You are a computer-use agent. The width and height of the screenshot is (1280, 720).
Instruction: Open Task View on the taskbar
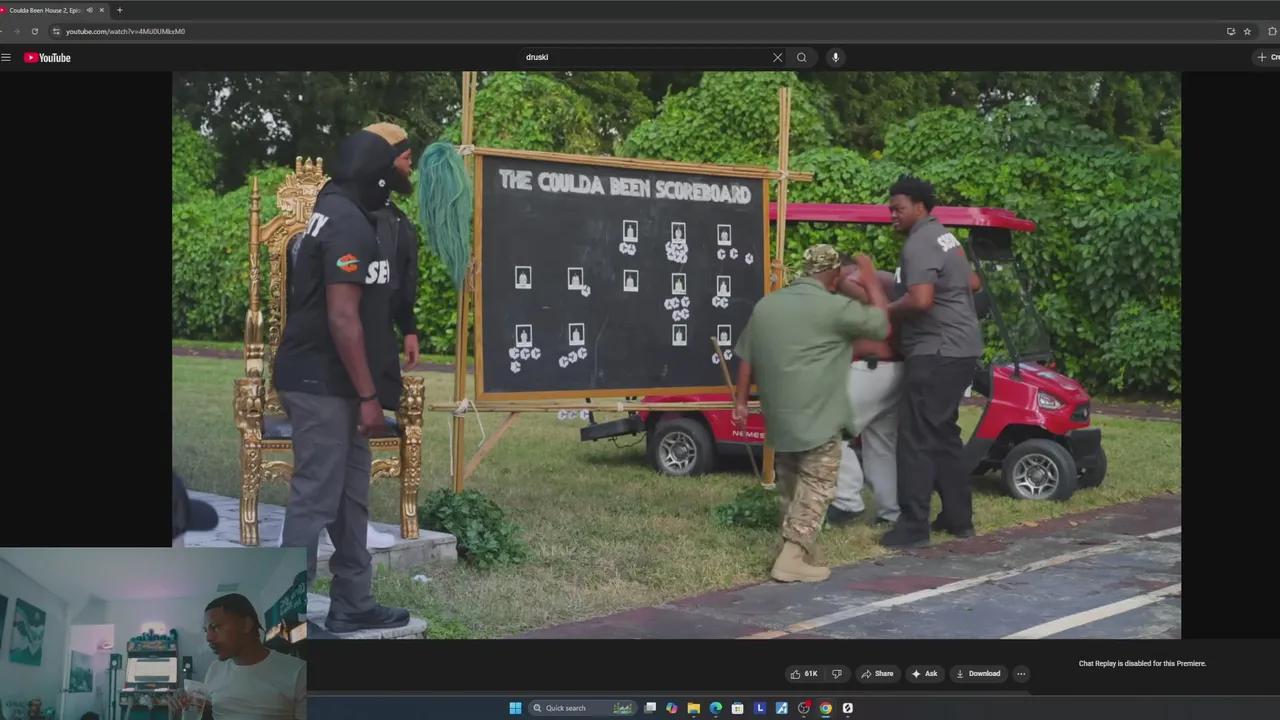pyautogui.click(x=650, y=708)
